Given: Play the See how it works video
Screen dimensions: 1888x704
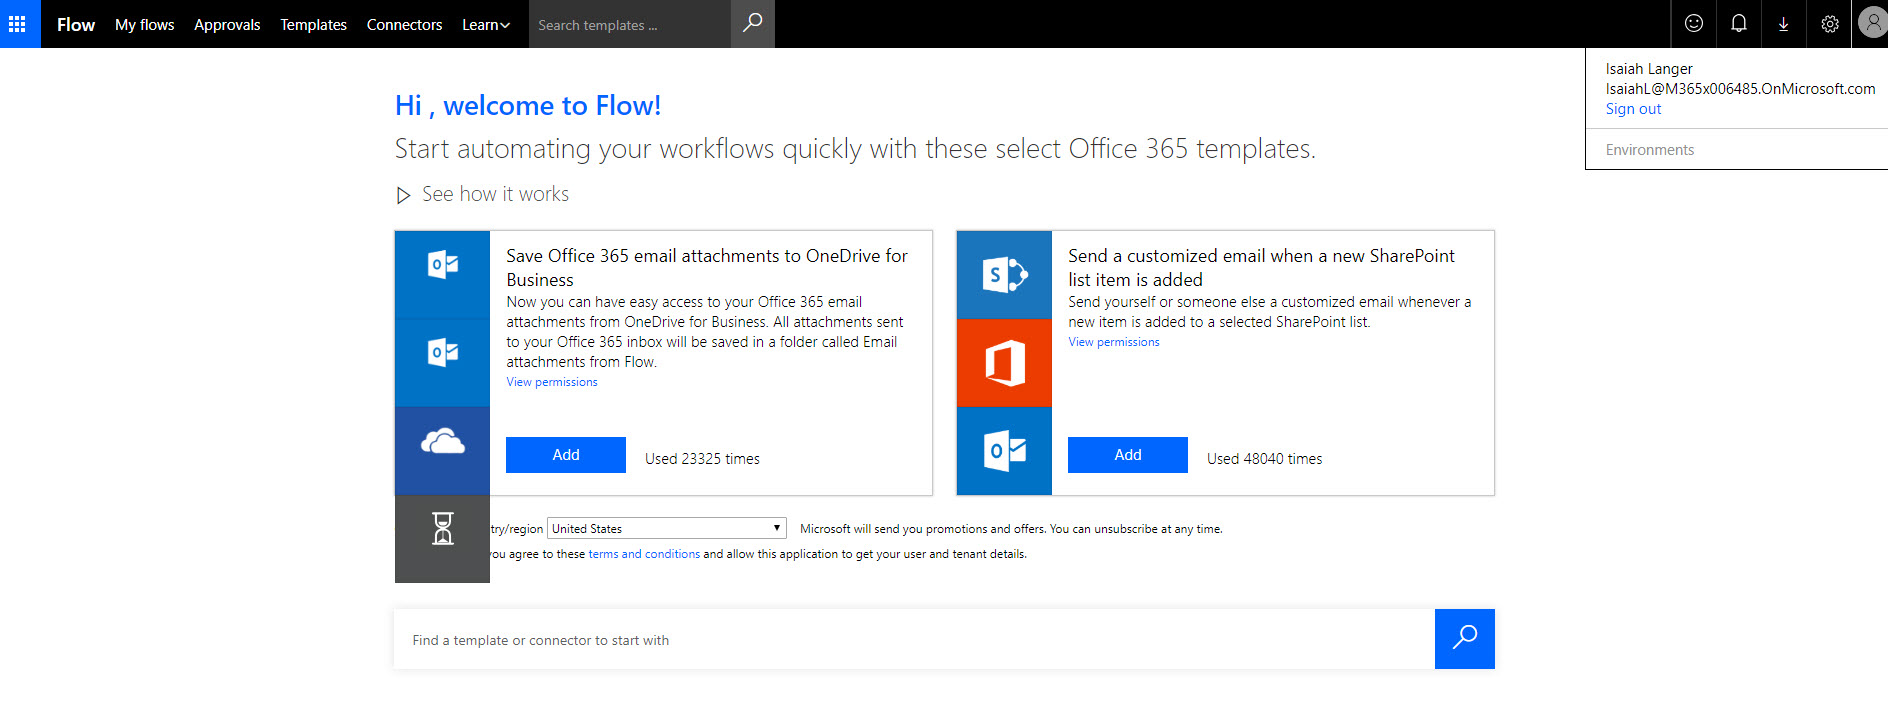Looking at the screenshot, I should click(483, 194).
